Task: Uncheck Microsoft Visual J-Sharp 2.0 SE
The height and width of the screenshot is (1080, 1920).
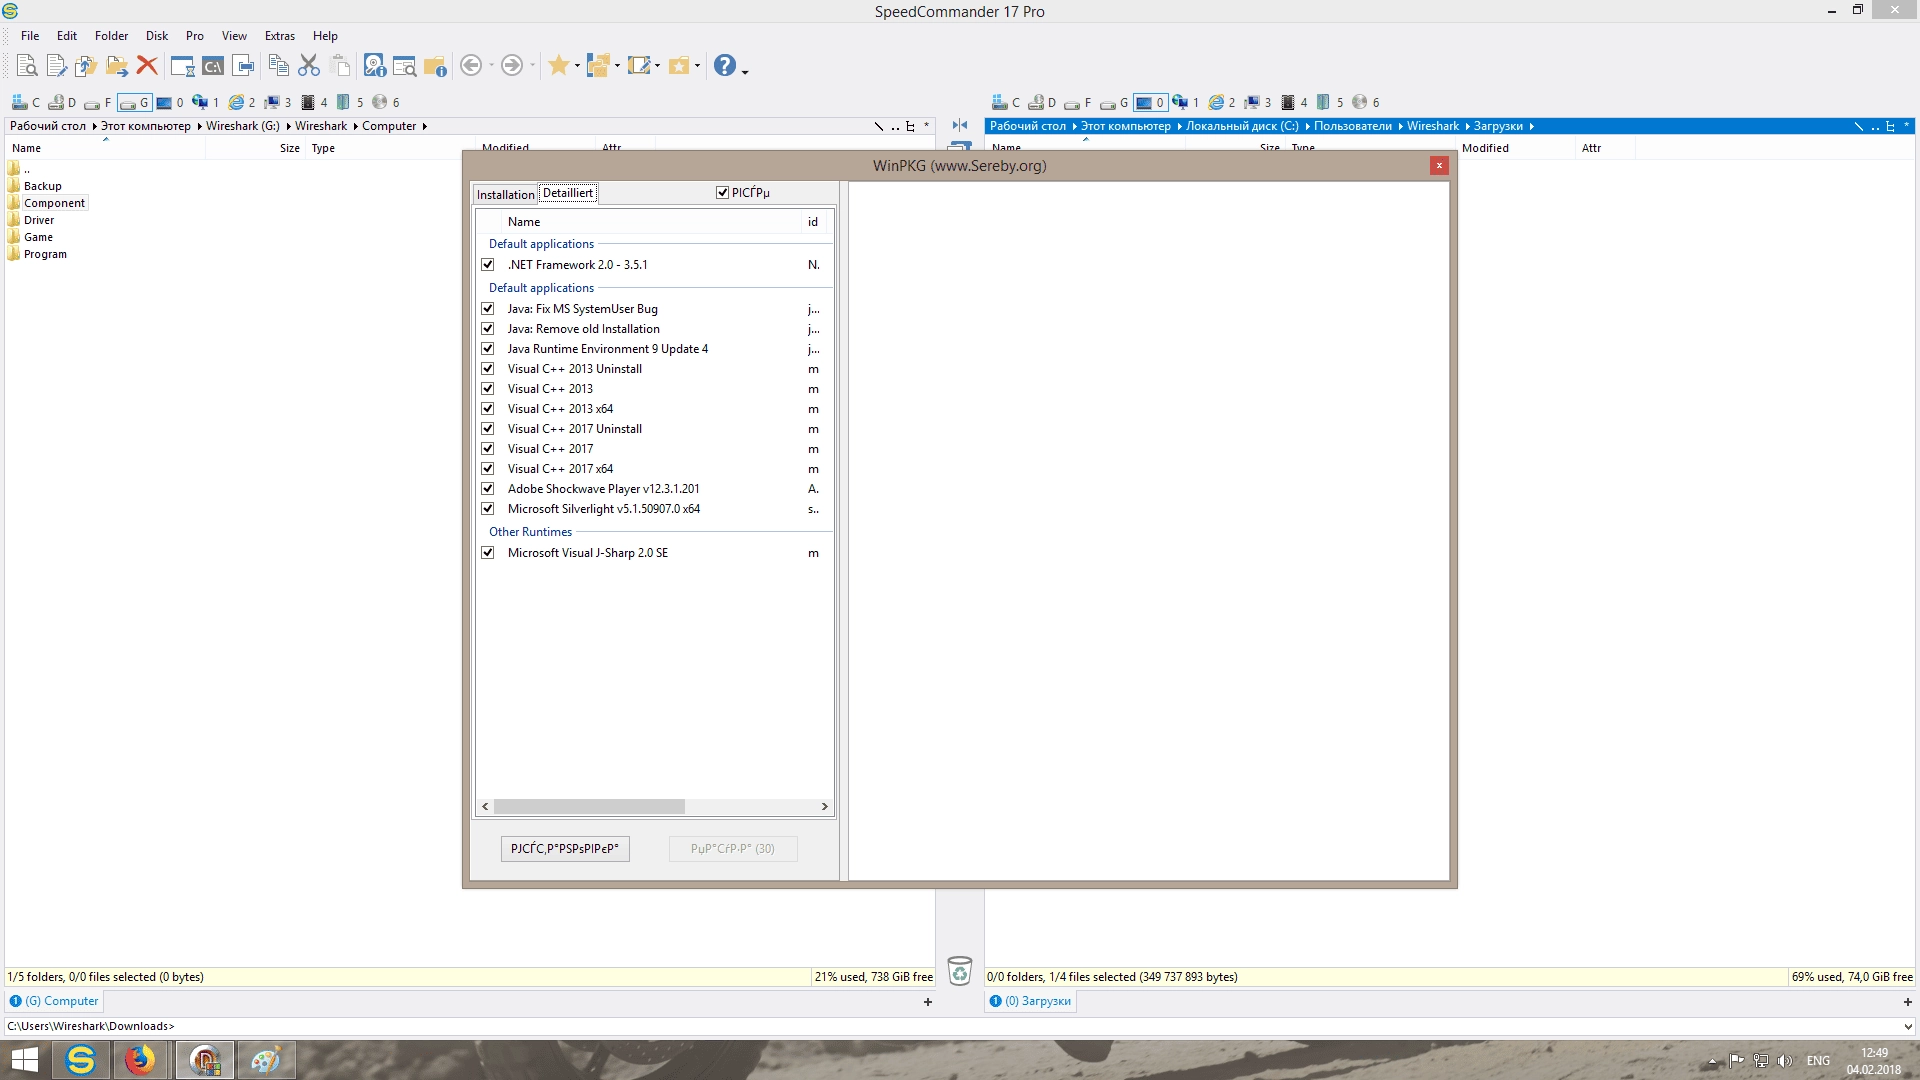Action: (488, 553)
